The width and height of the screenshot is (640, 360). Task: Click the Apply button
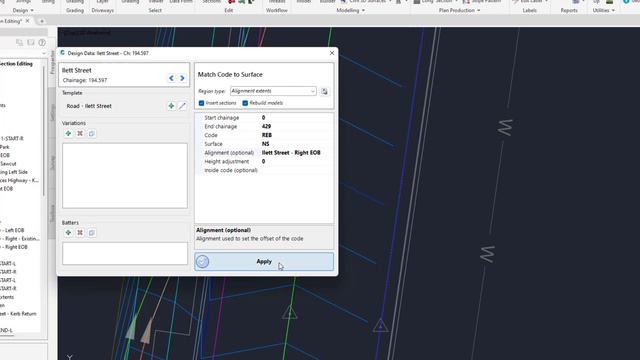[264, 262]
